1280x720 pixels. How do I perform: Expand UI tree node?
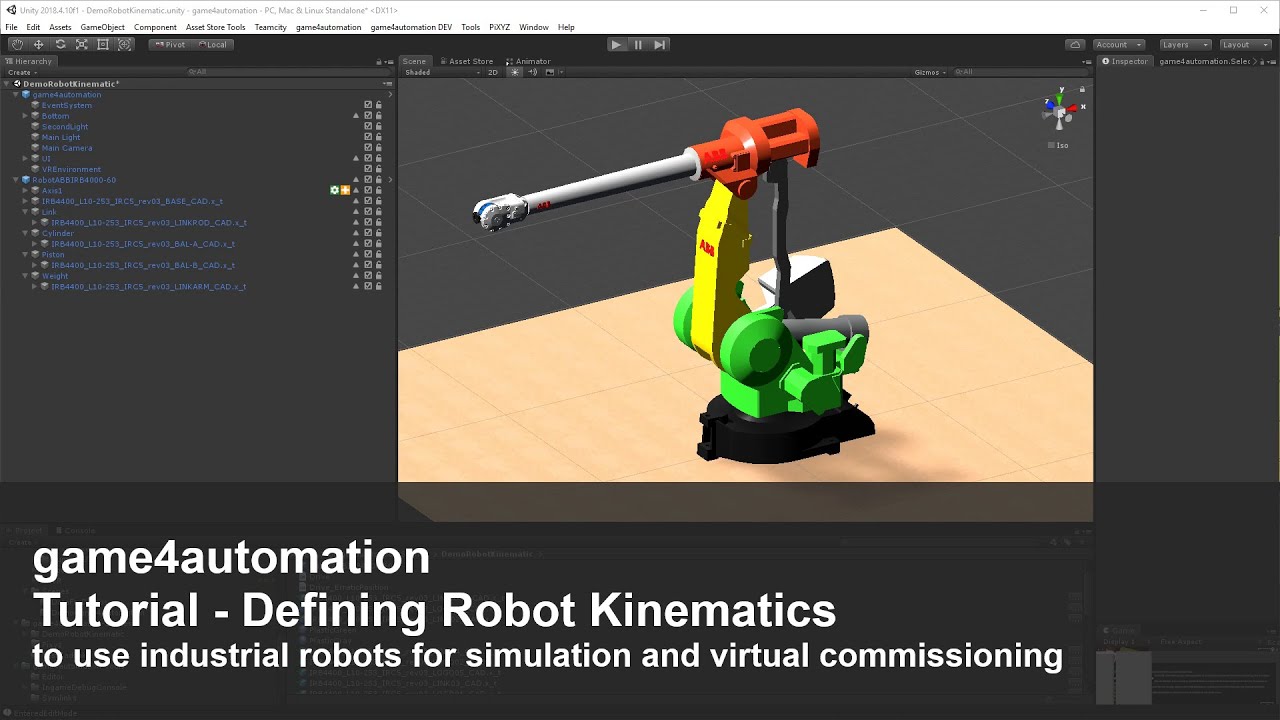tap(26, 158)
